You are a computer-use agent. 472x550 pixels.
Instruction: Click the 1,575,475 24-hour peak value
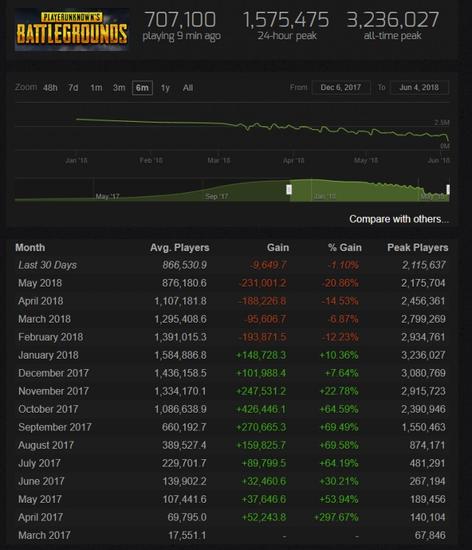285,20
